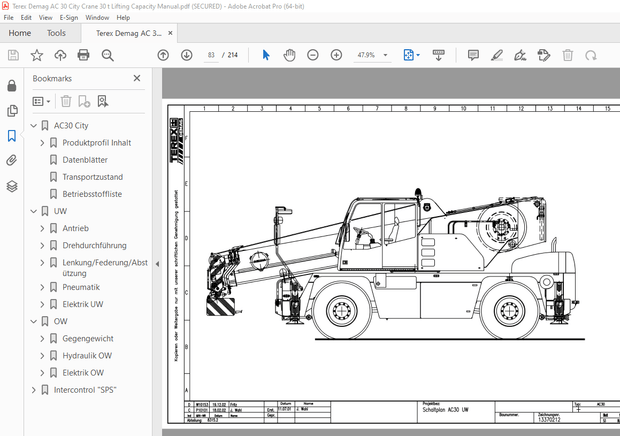The image size is (620, 436).
Task: Open the security lock panel
Action: coord(12,86)
